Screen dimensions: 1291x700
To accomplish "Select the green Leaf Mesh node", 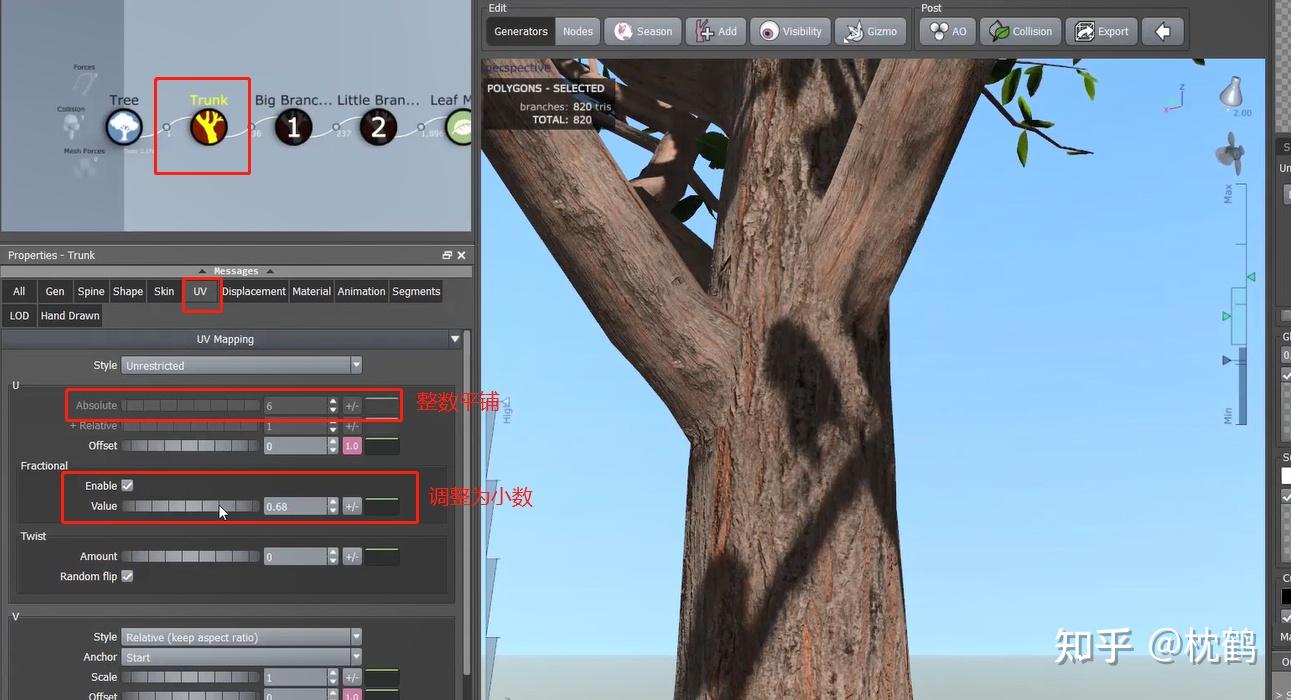I will point(460,128).
